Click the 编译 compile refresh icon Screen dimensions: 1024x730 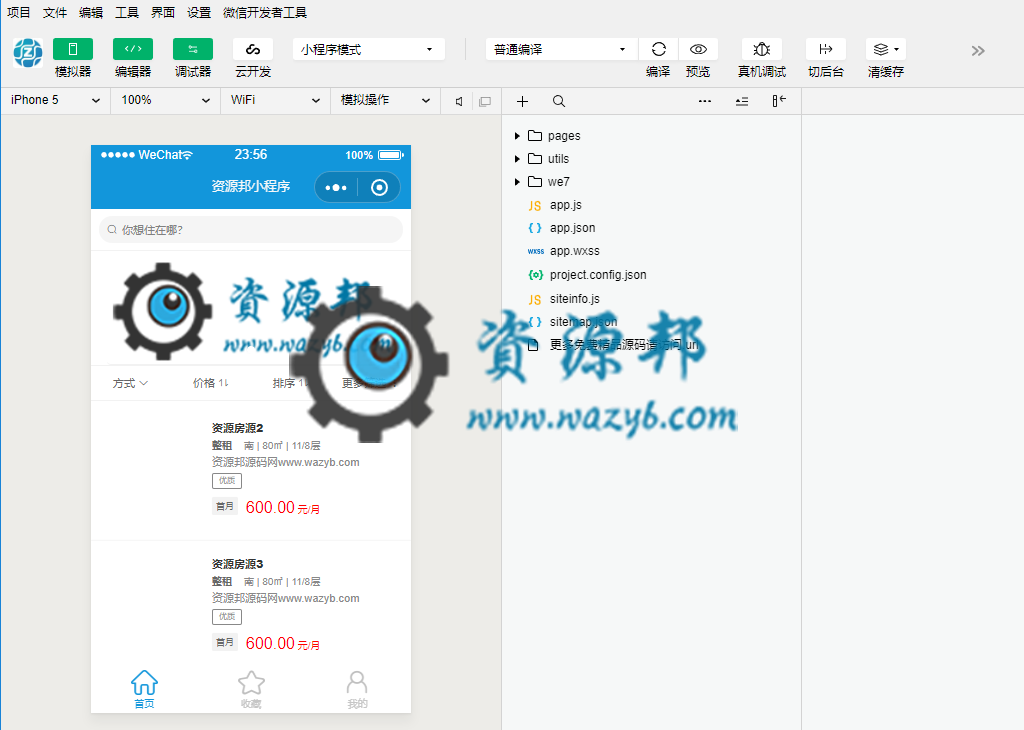[x=658, y=49]
